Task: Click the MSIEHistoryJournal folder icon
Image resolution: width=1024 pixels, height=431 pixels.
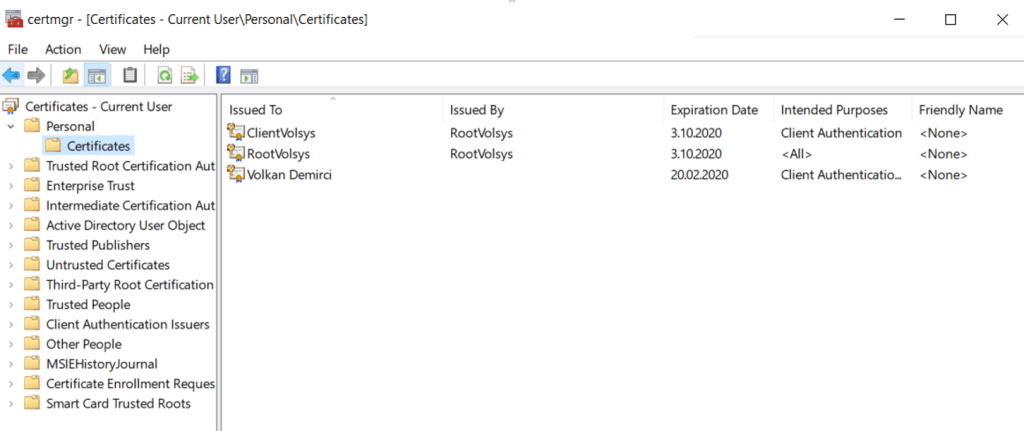Action: pyautogui.click(x=32, y=364)
